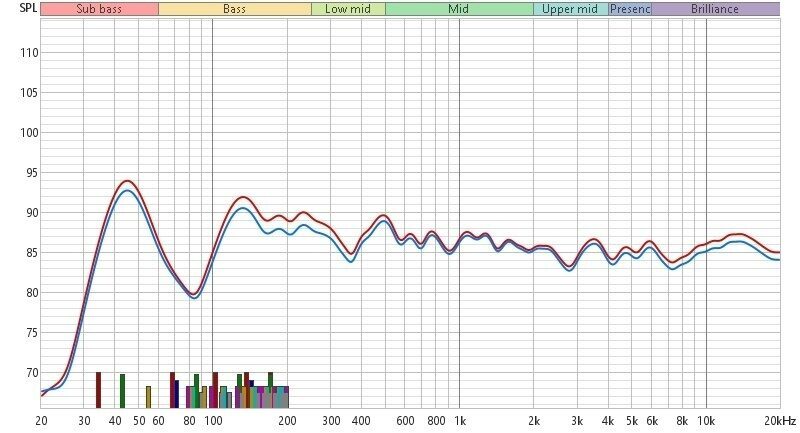
Task: Select the Brilliance band label
Action: 715,9
